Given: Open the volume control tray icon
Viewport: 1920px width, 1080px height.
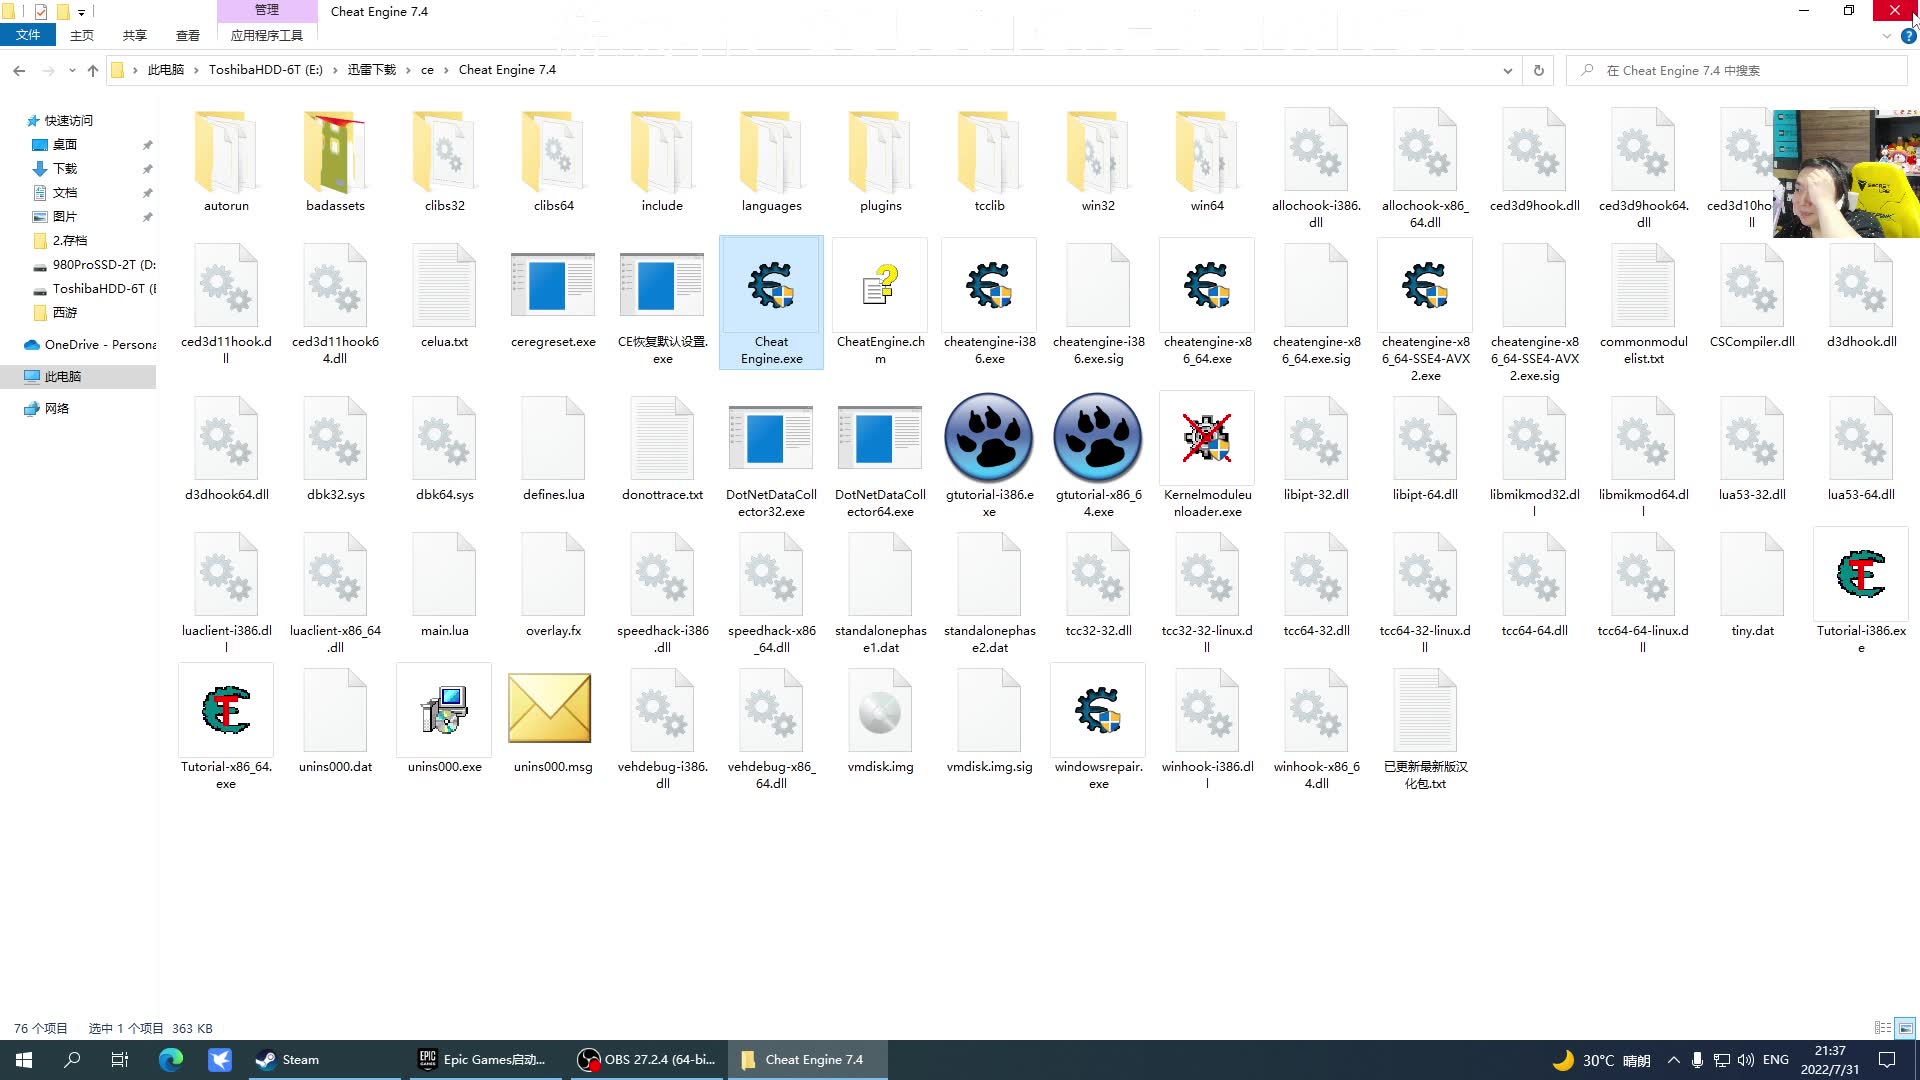Looking at the screenshot, I should (1746, 1060).
